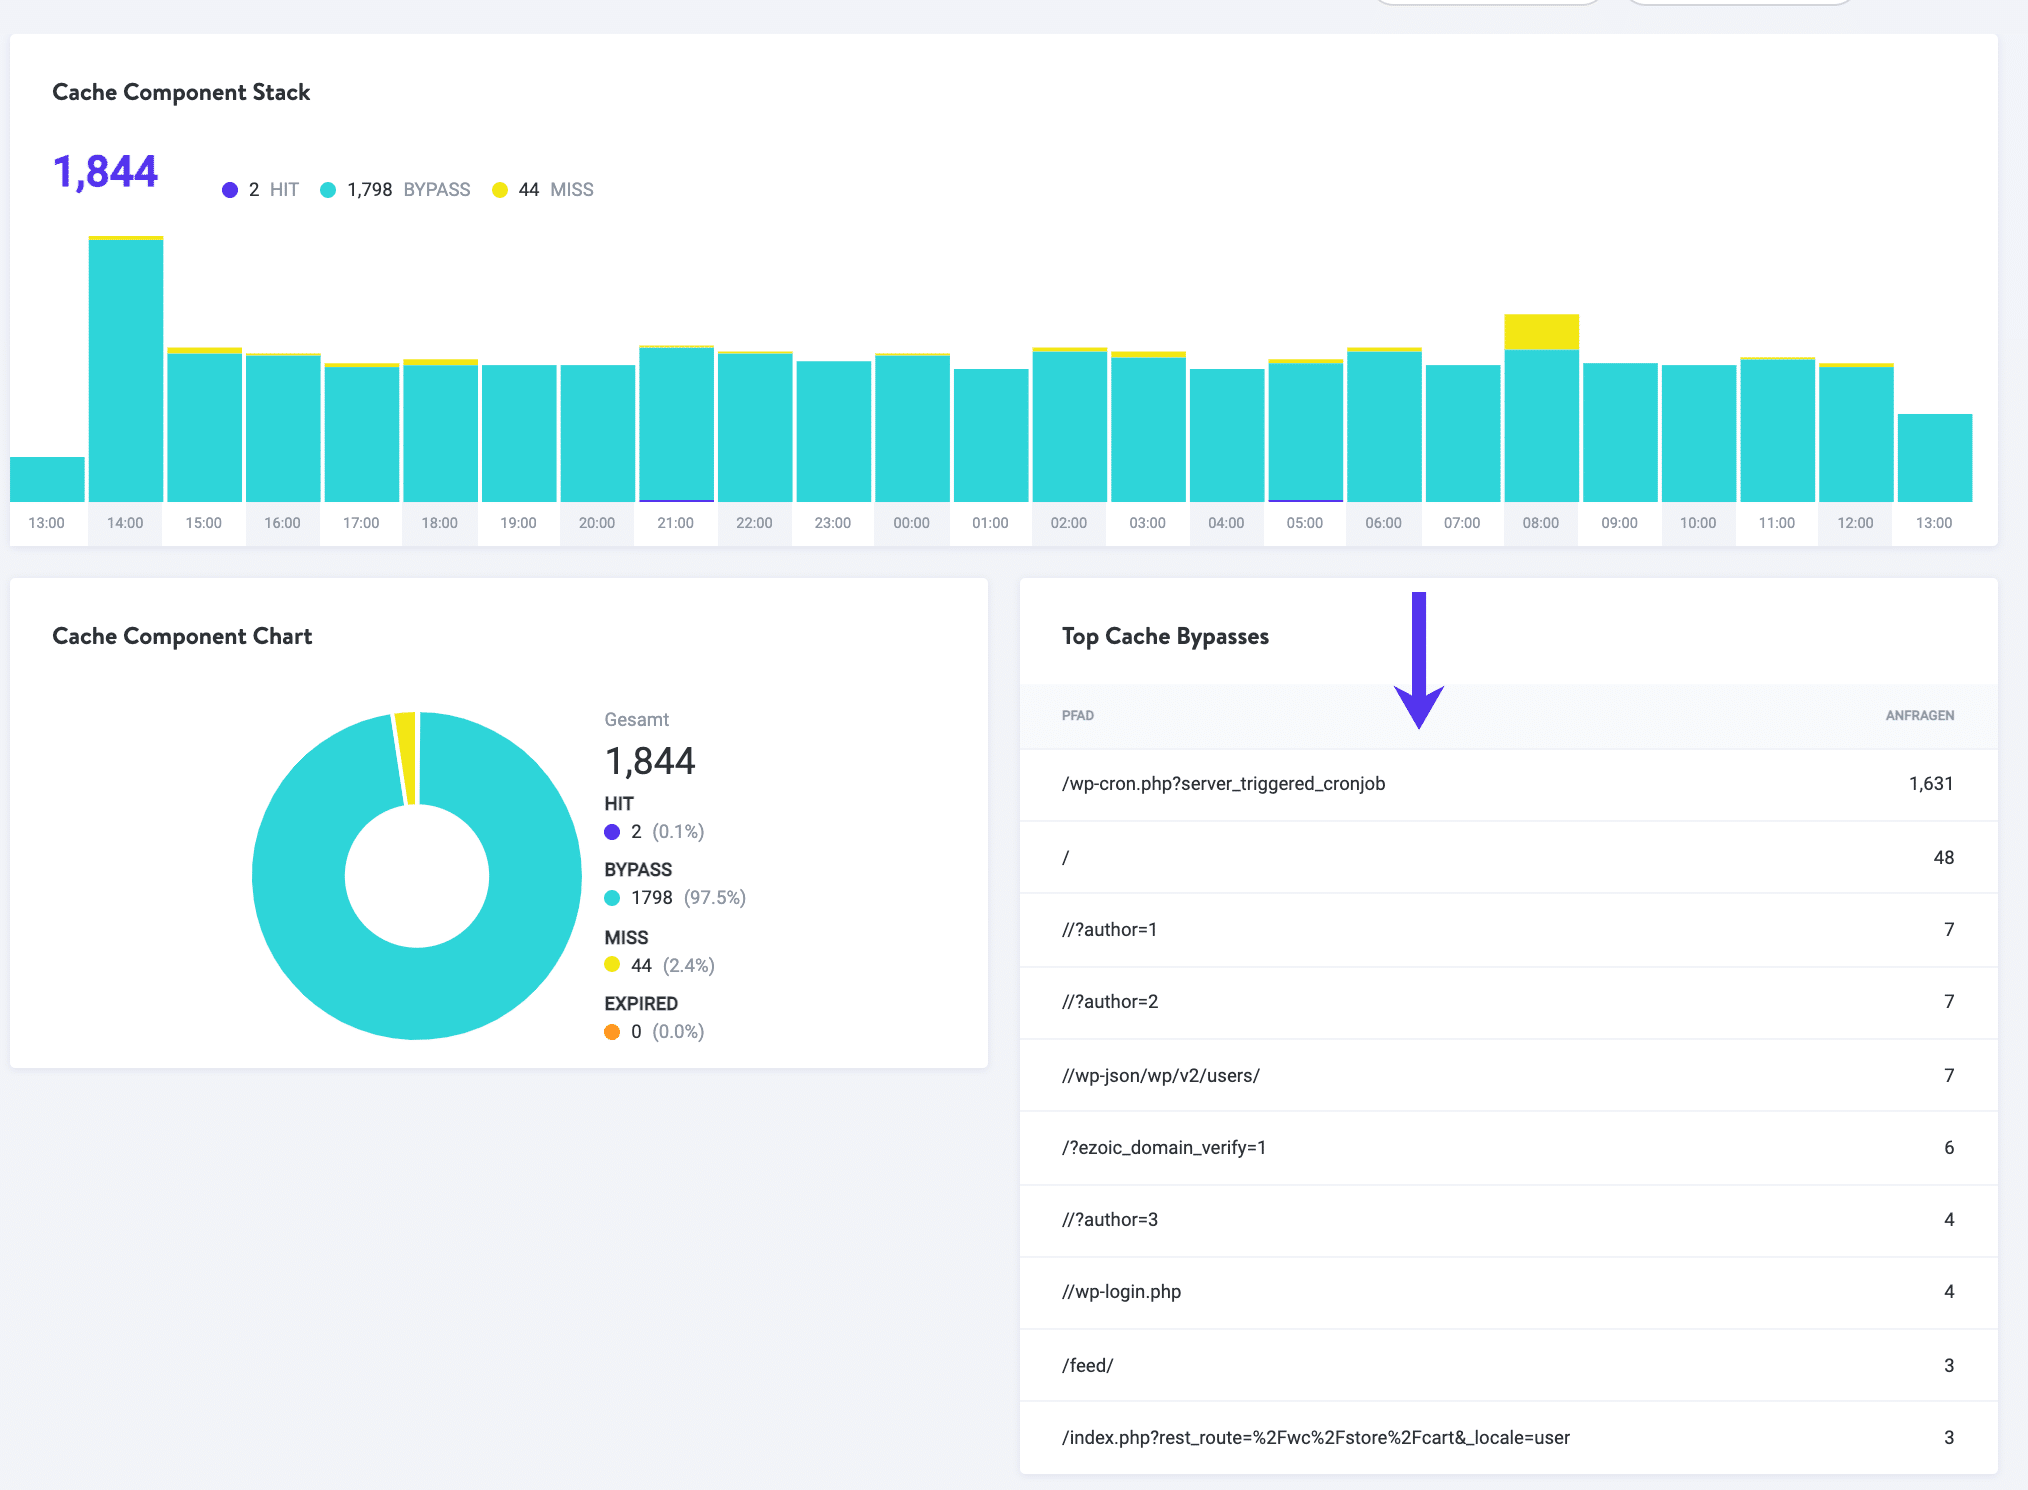Select the wp-cron.php server_triggered_cronjob row

[1223, 784]
